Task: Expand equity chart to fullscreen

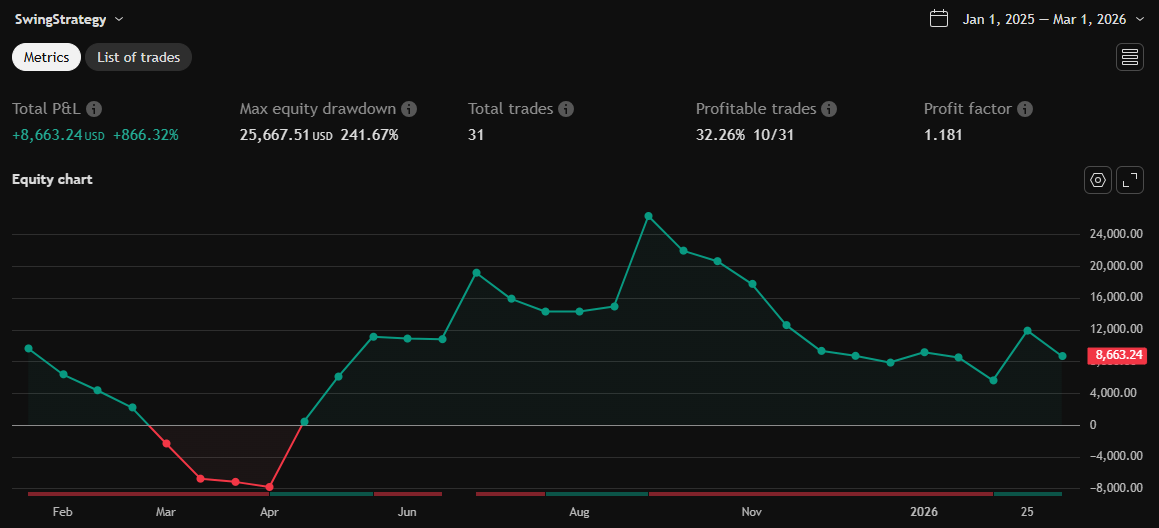Action: point(1130,180)
